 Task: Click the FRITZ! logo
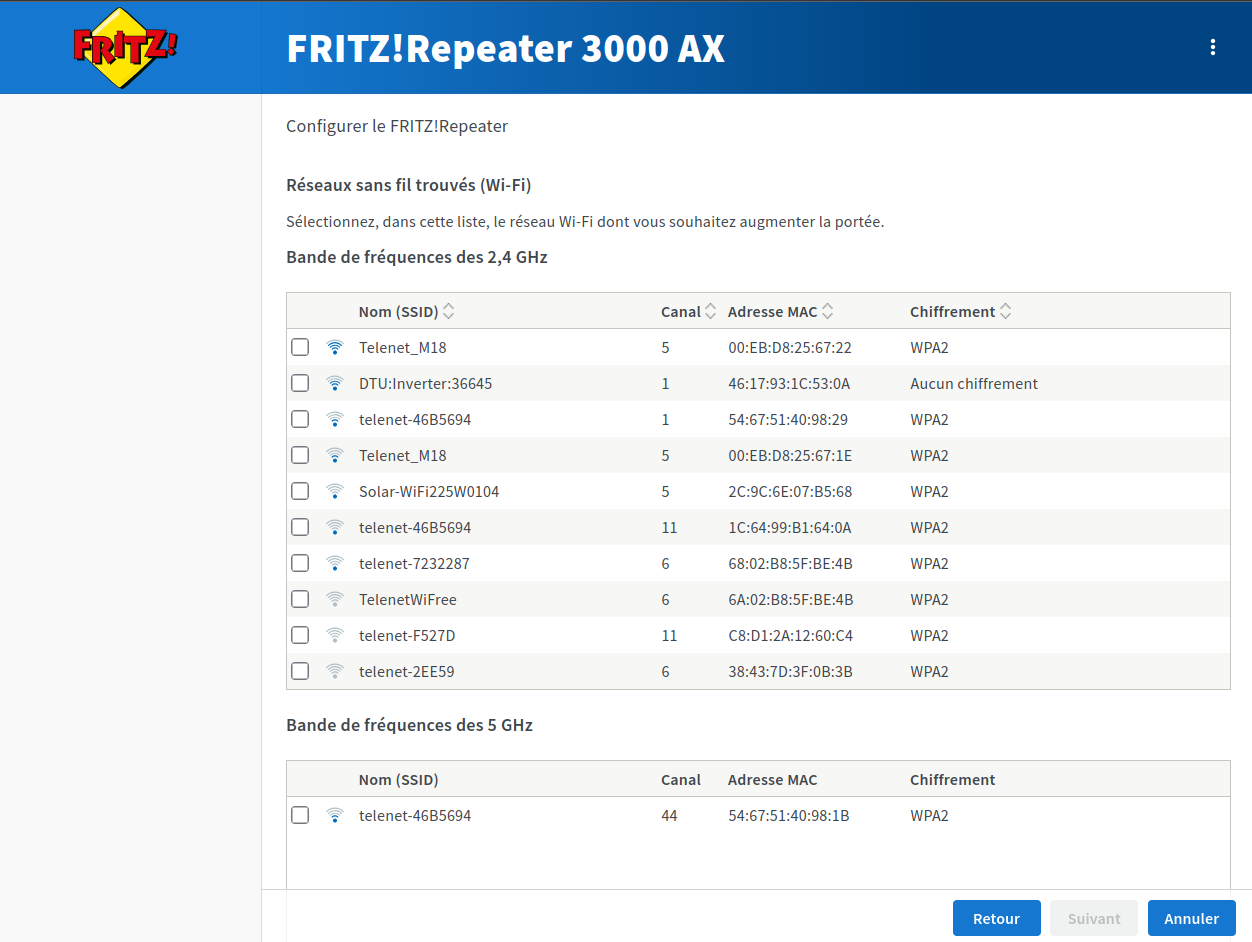pyautogui.click(x=124, y=47)
